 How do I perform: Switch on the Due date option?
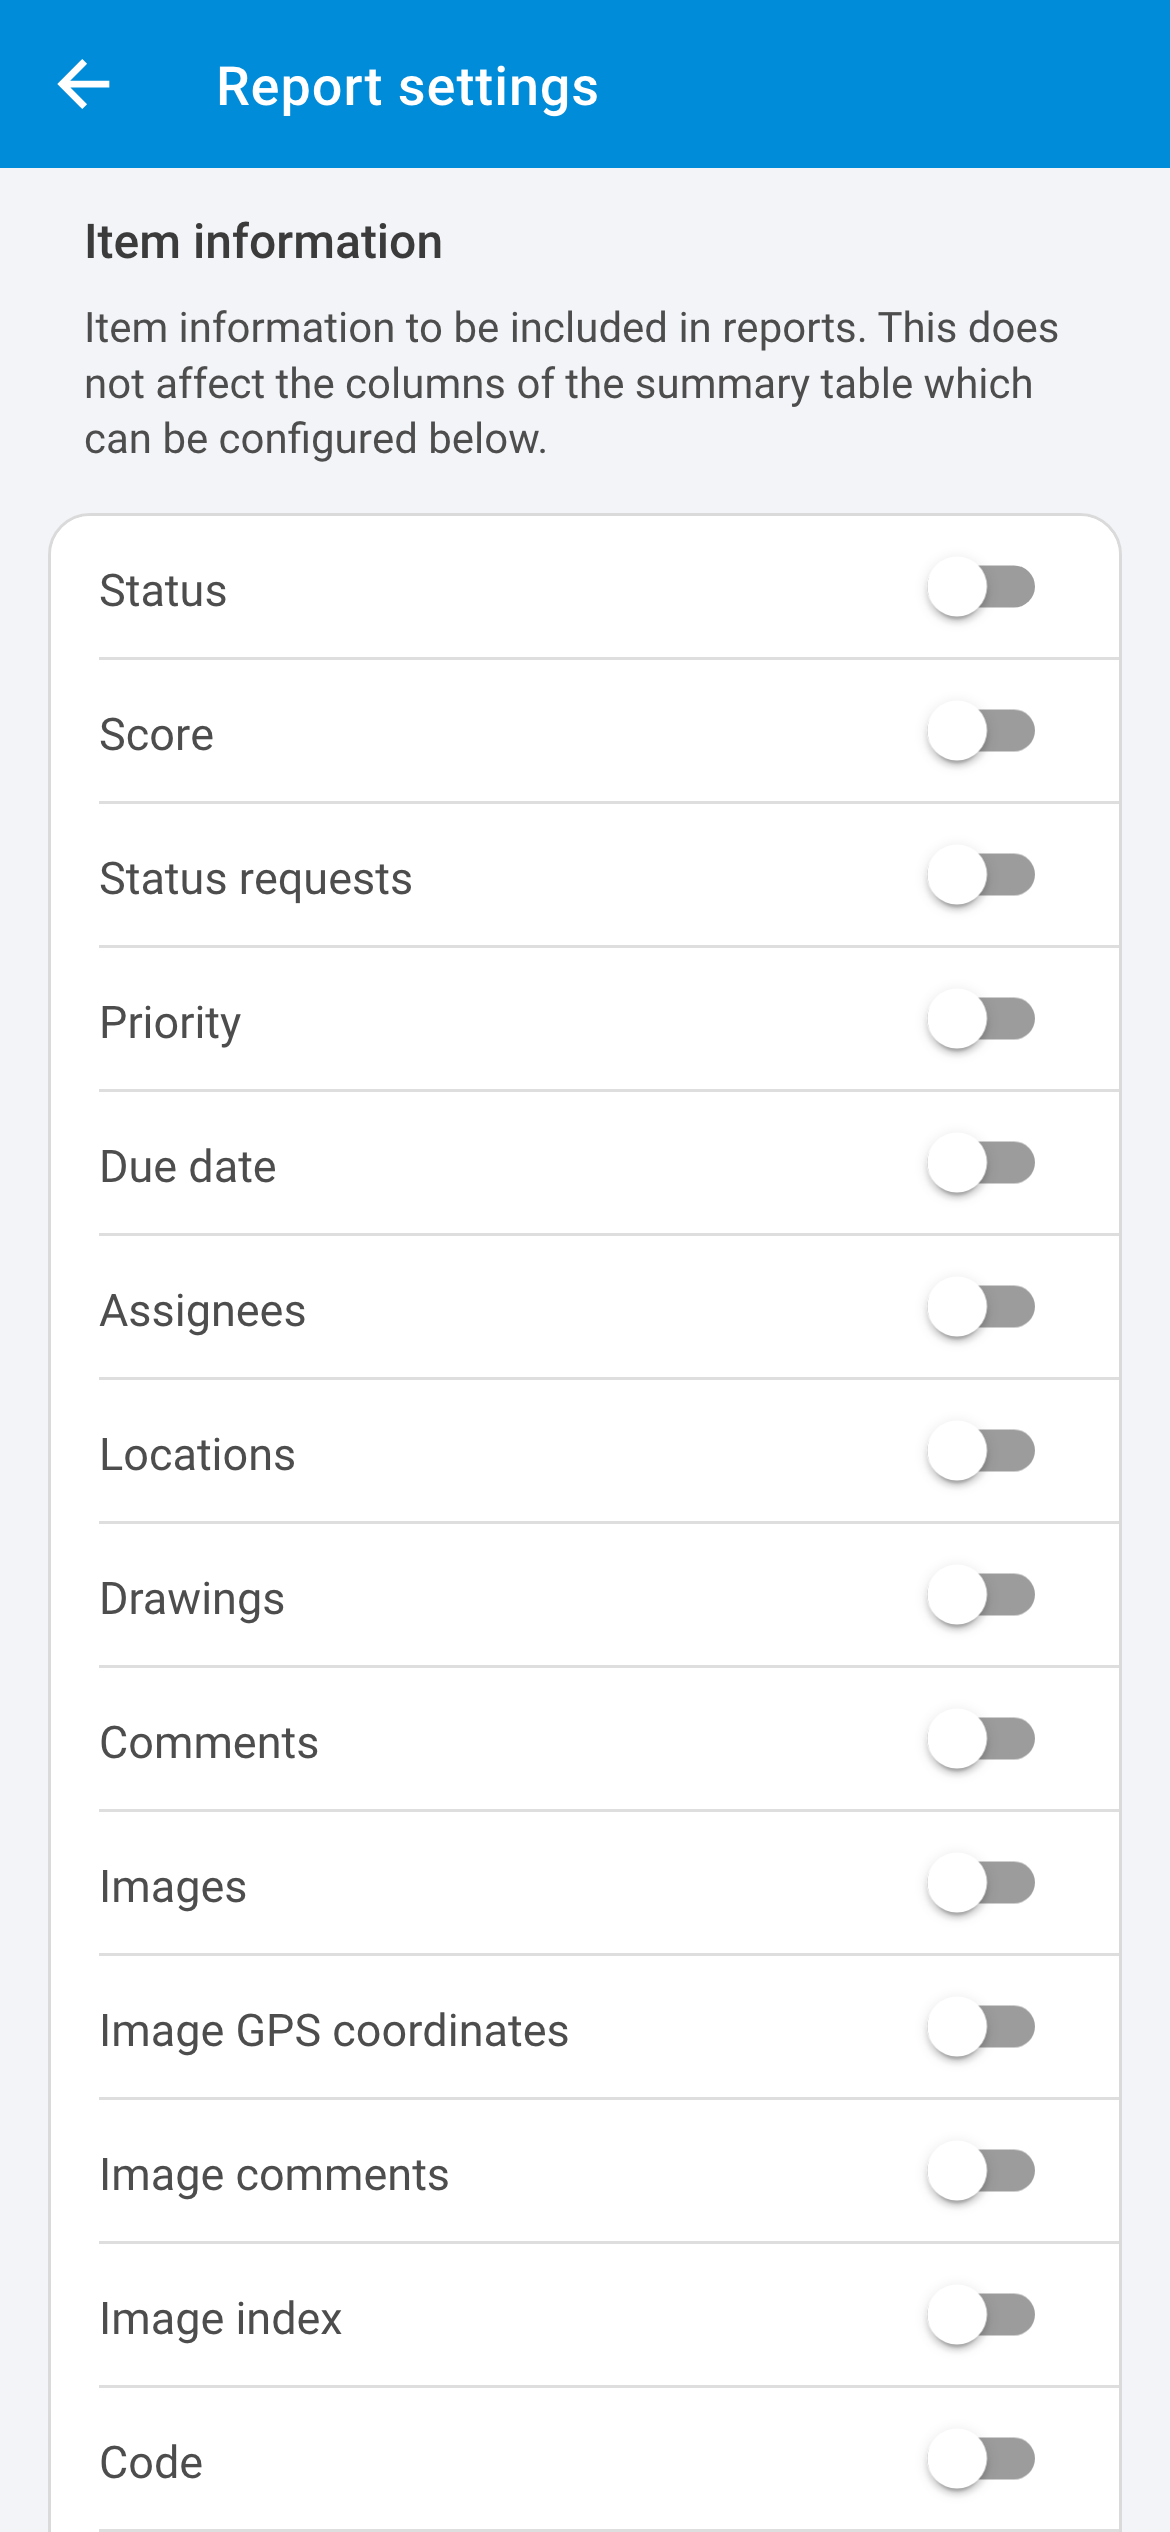click(x=981, y=1164)
